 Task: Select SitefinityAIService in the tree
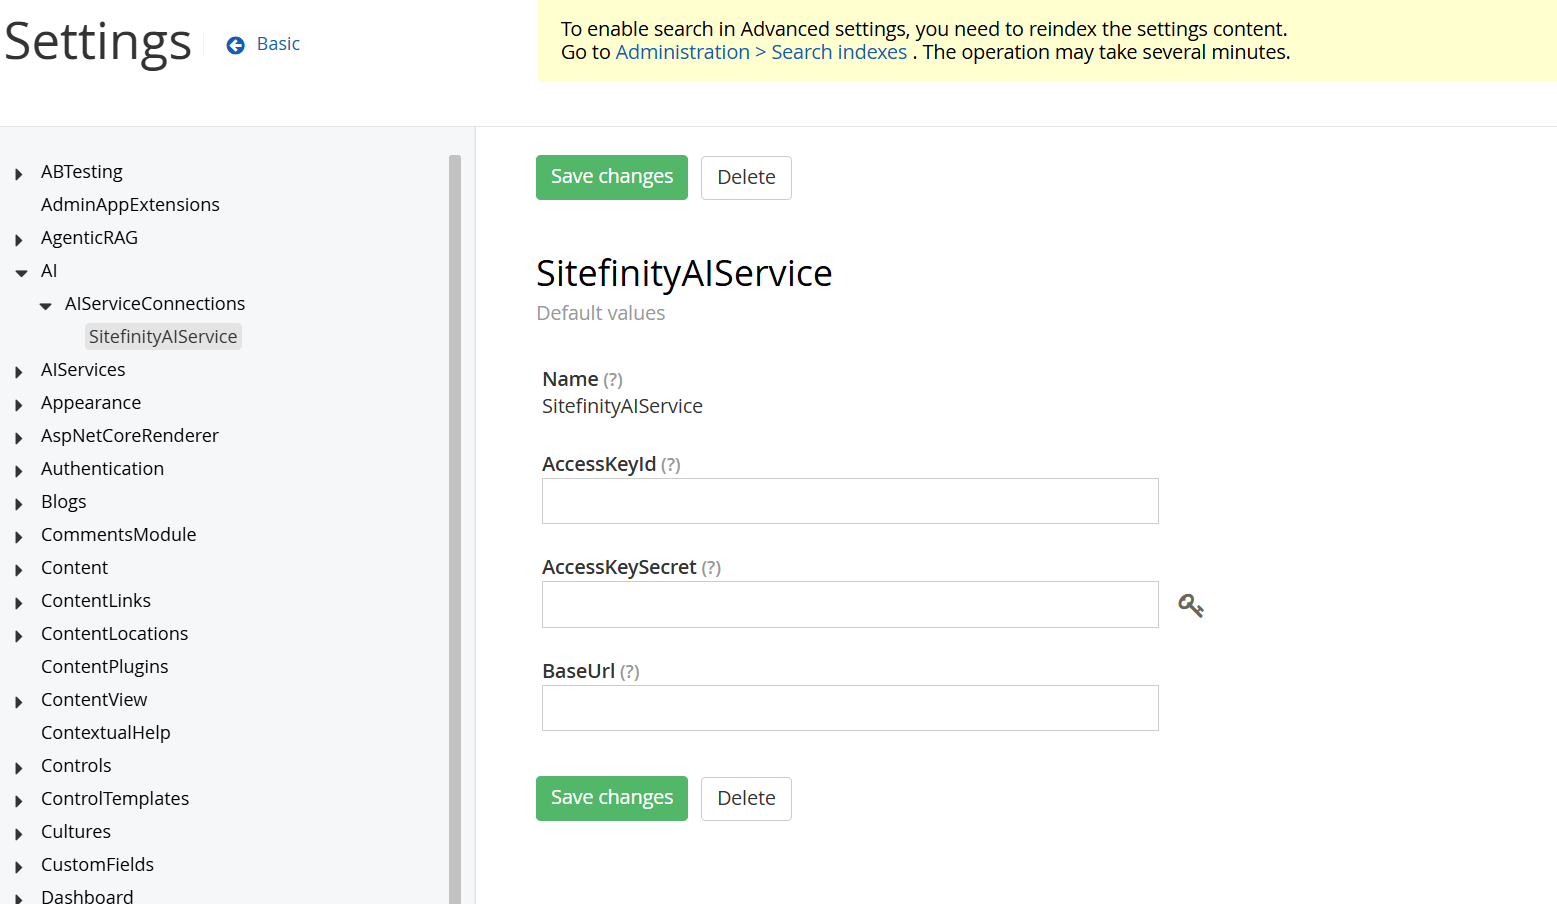[x=163, y=337]
